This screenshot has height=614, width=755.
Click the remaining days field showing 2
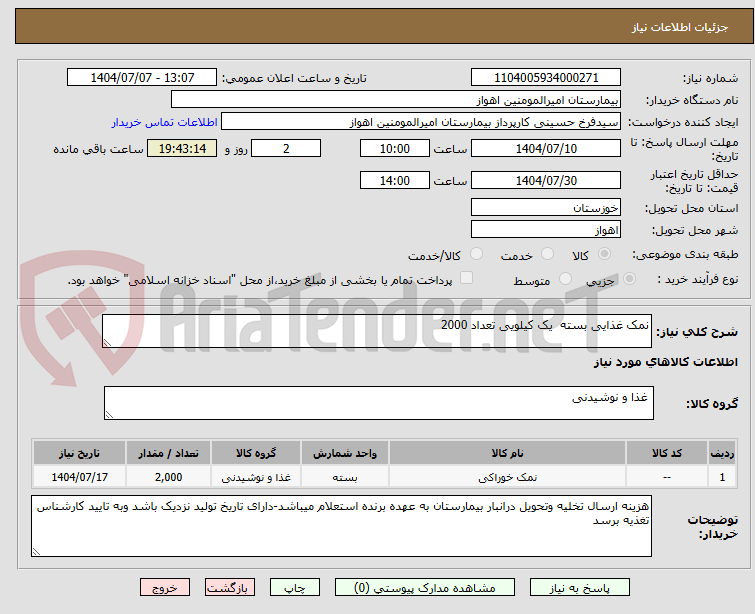point(286,148)
